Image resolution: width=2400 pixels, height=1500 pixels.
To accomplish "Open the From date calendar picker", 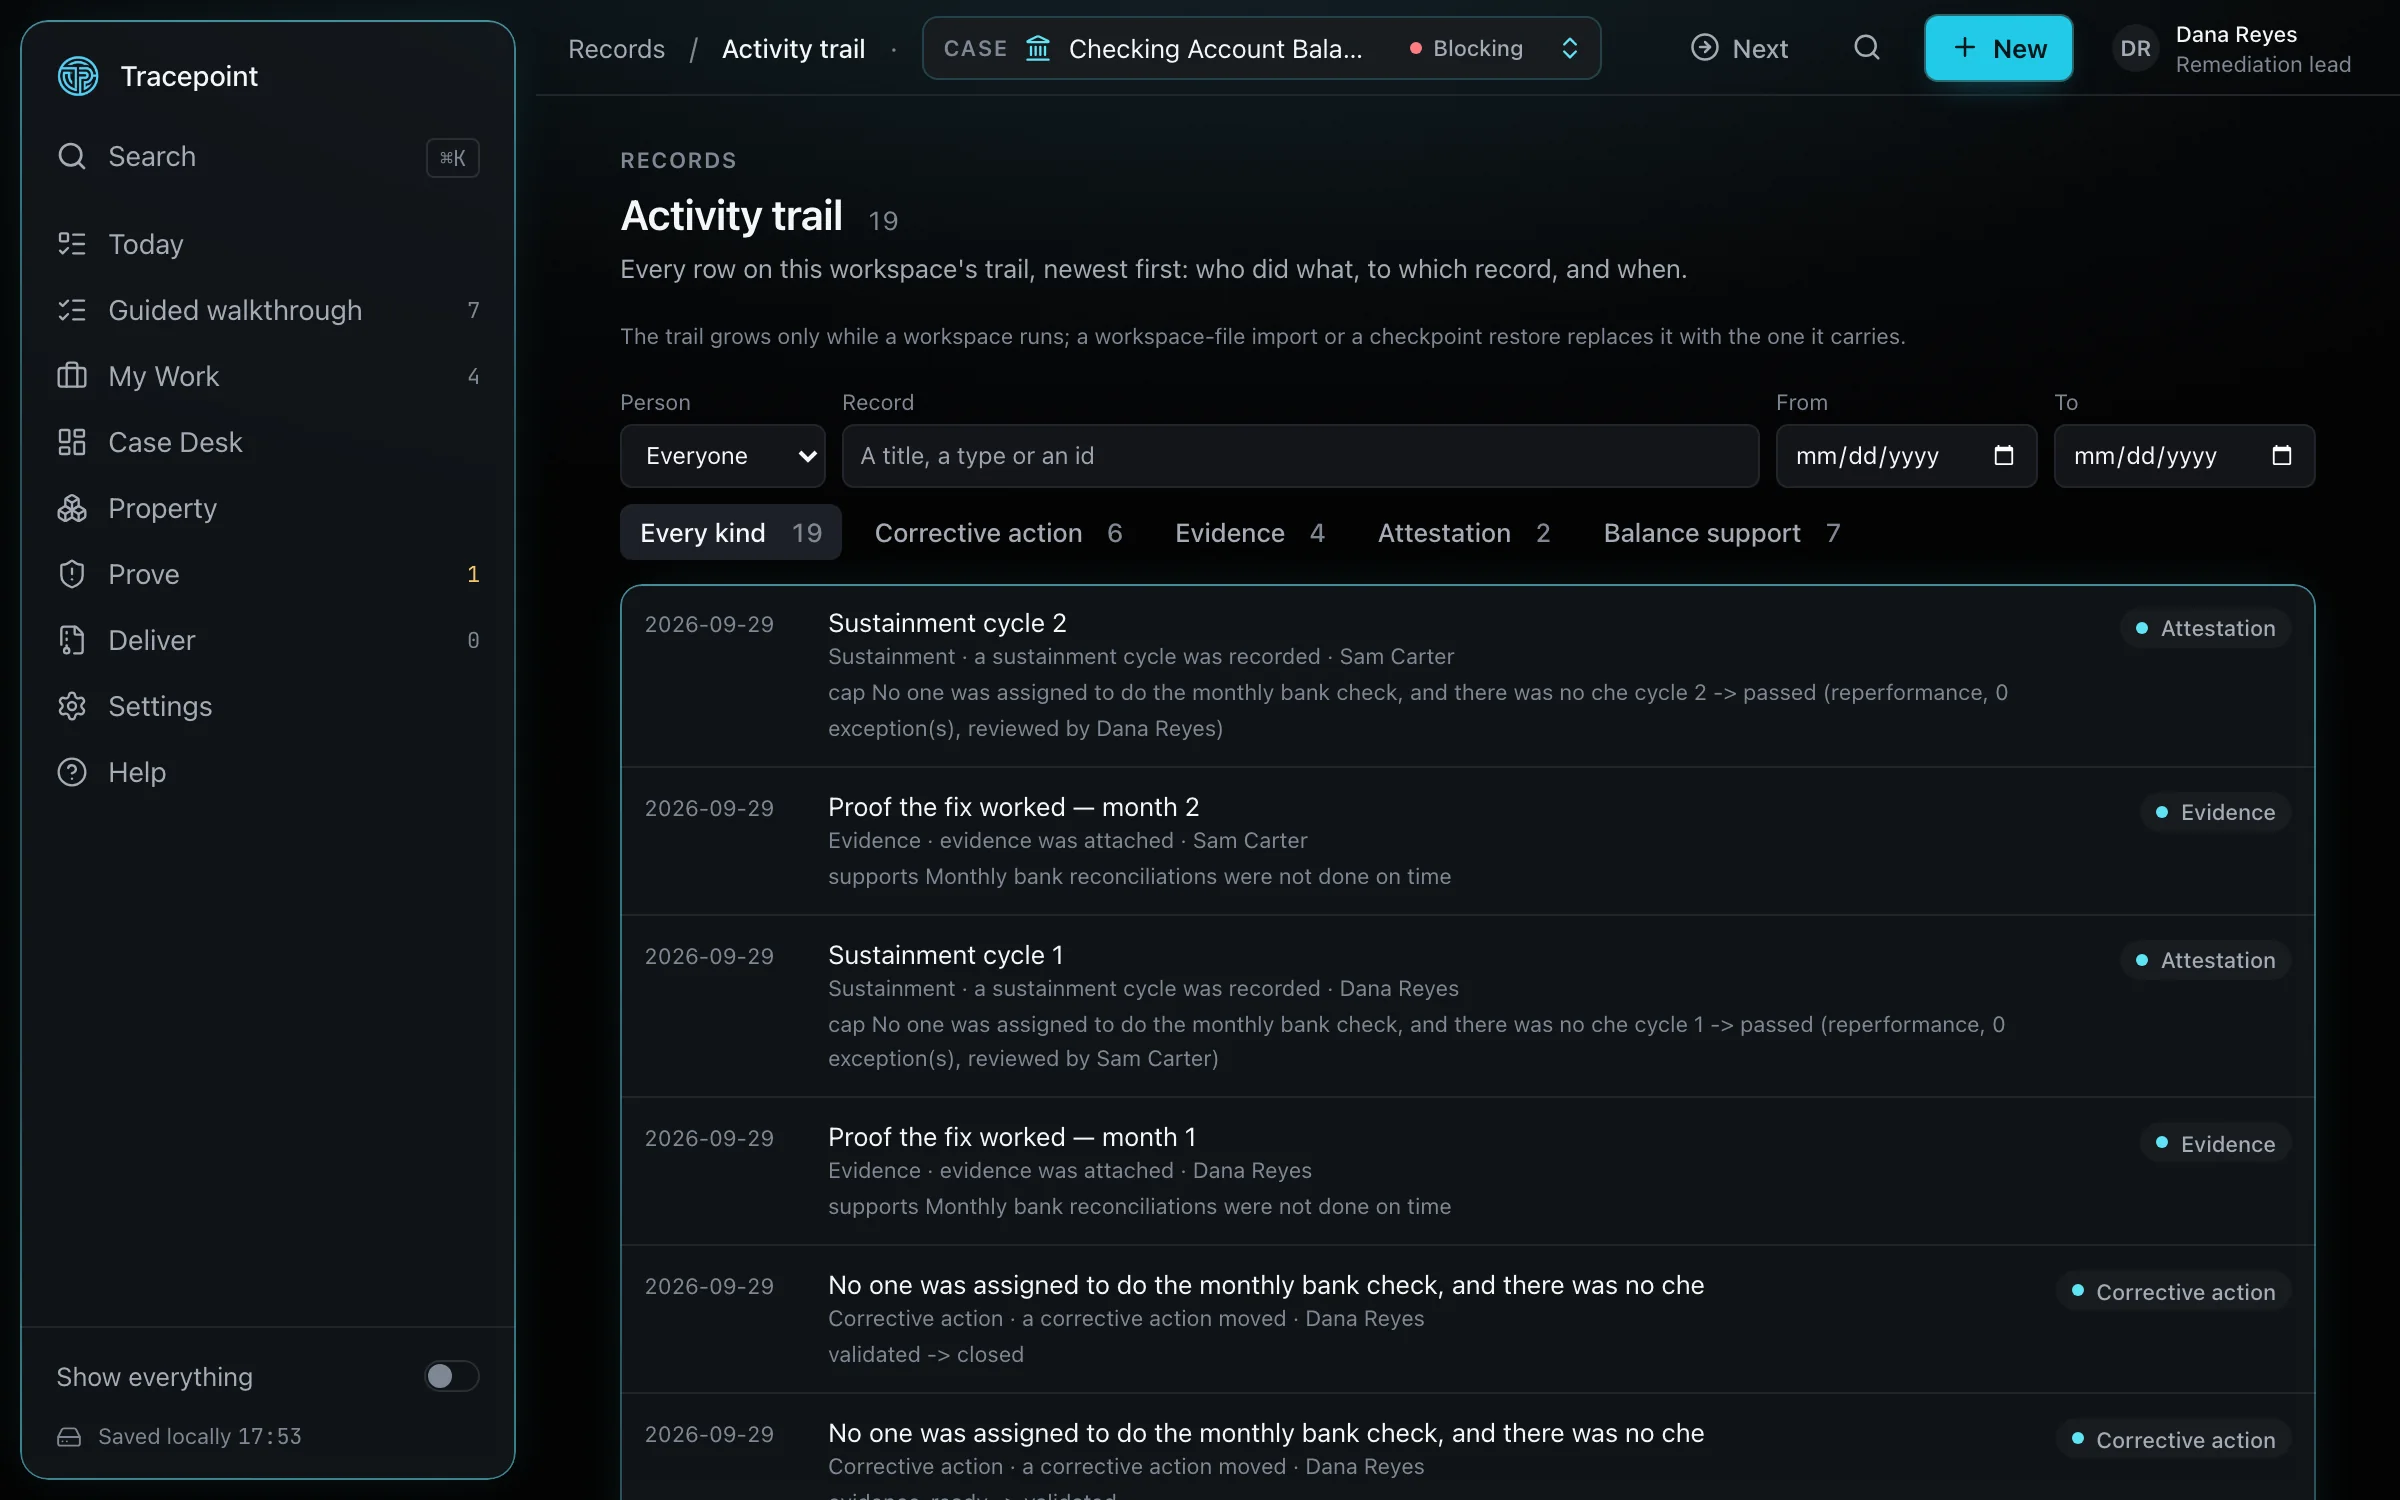I will coord(2004,456).
